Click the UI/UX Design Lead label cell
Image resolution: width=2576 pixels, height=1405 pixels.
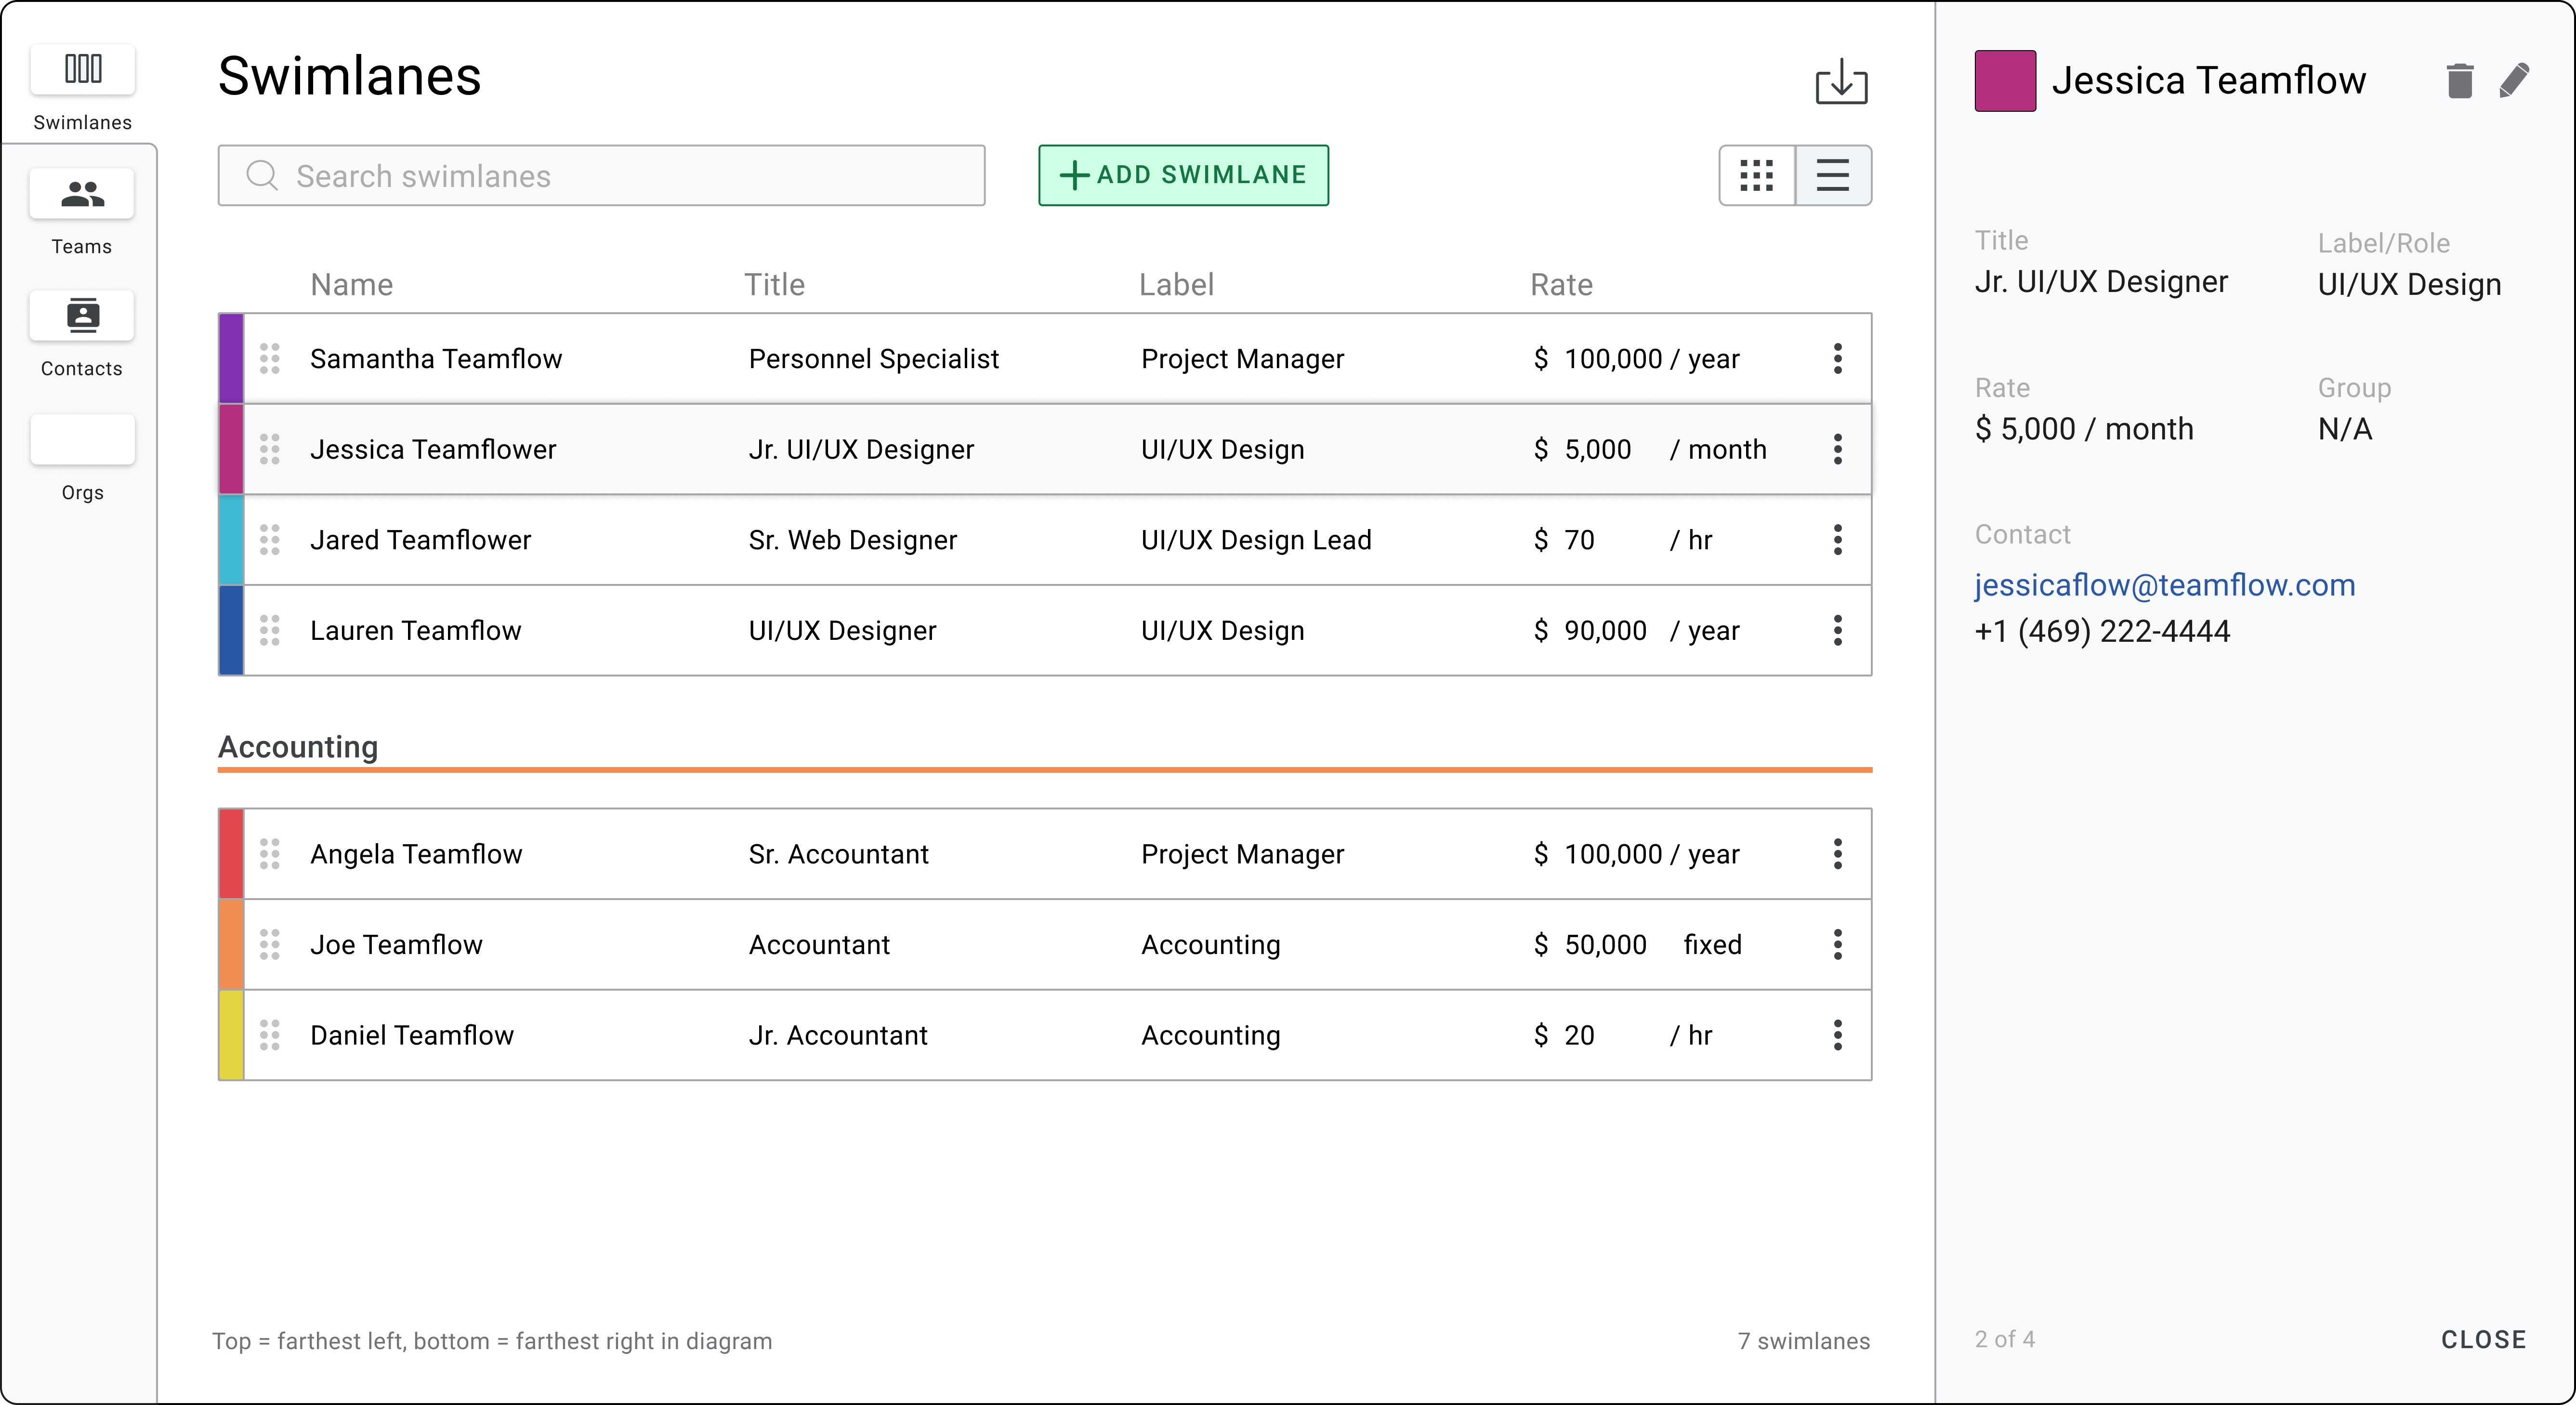click(x=1256, y=540)
